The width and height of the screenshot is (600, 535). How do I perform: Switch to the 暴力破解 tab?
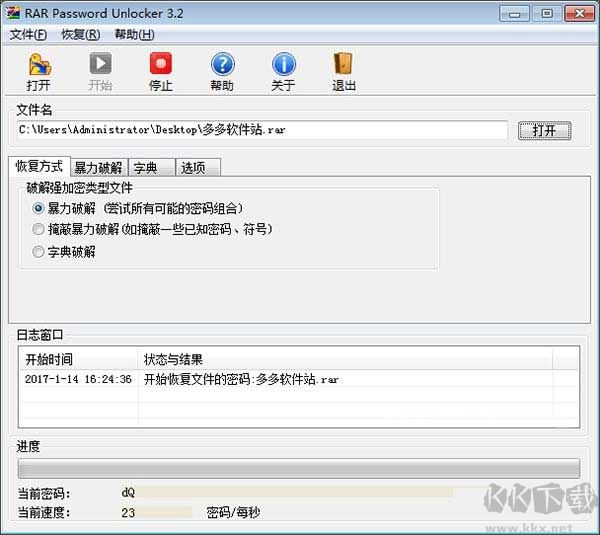tap(99, 168)
